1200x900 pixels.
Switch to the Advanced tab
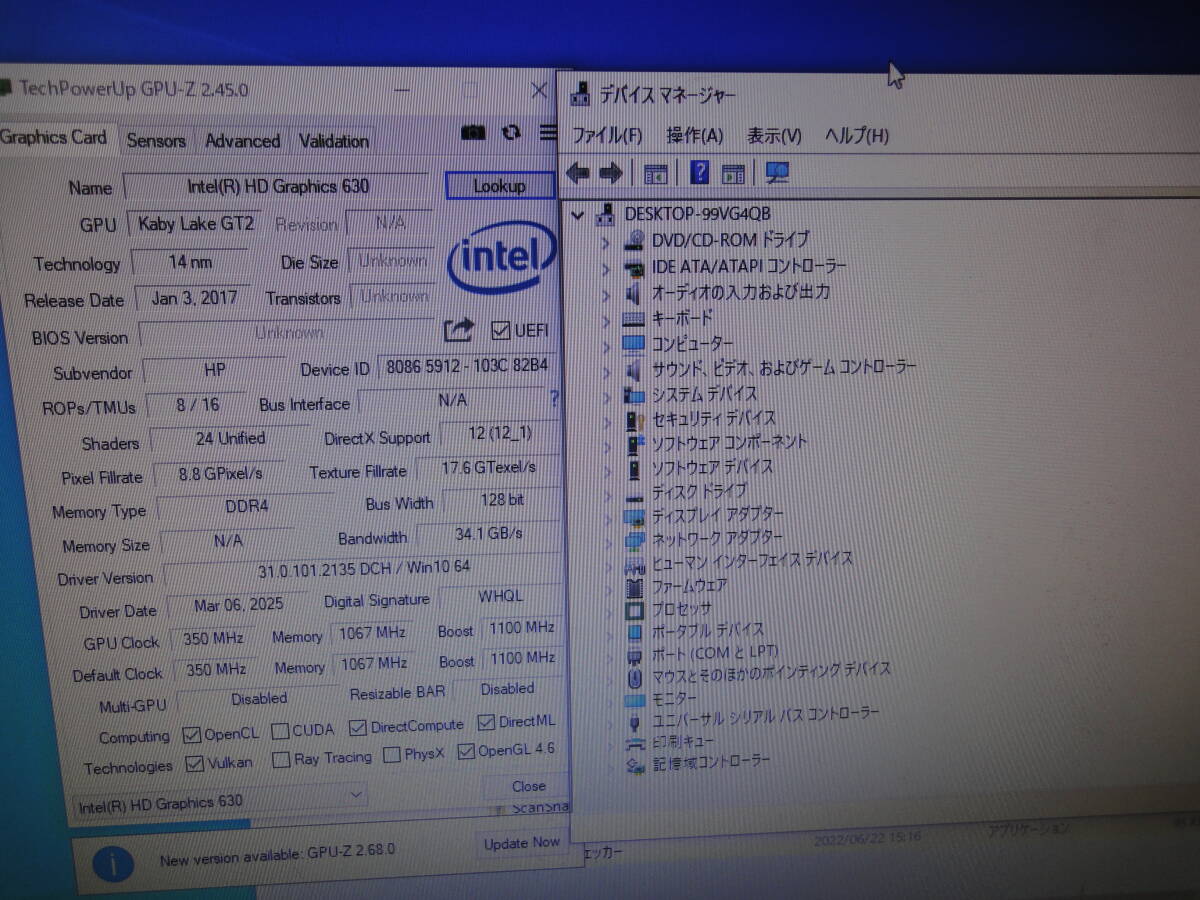click(x=242, y=140)
